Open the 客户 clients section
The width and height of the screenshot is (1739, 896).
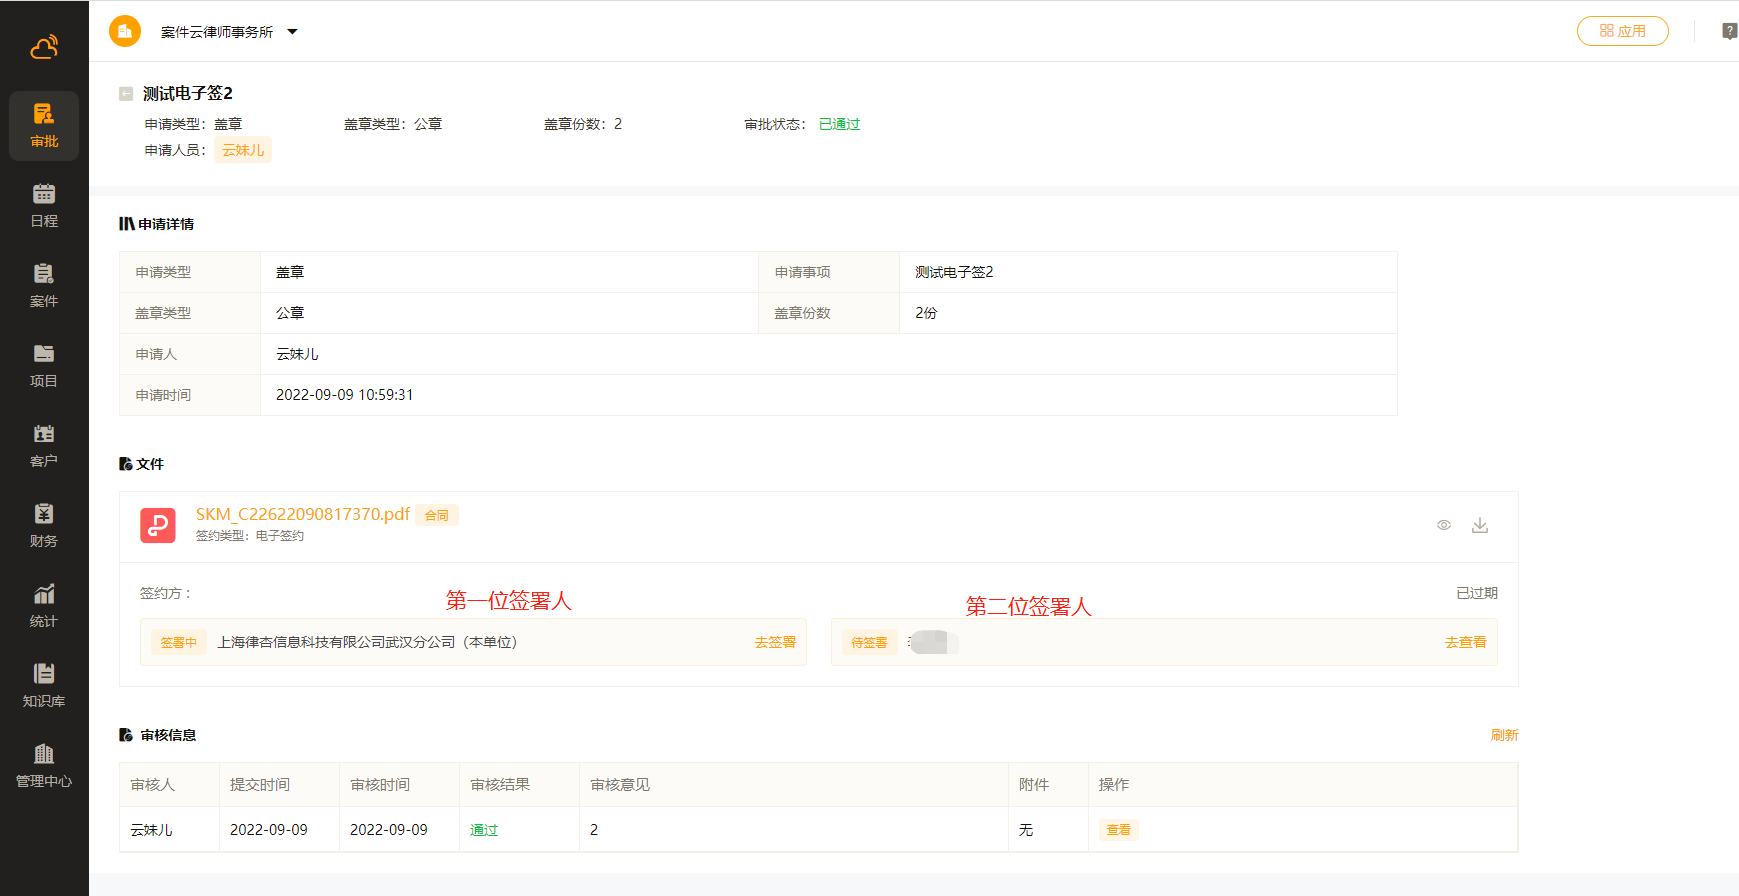pyautogui.click(x=44, y=446)
